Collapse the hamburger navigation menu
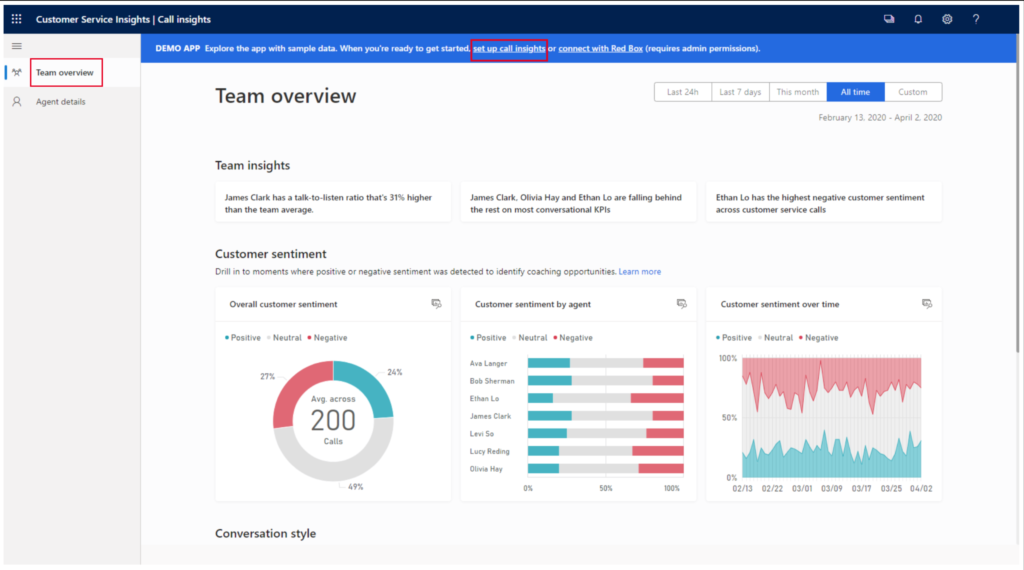 coord(17,46)
